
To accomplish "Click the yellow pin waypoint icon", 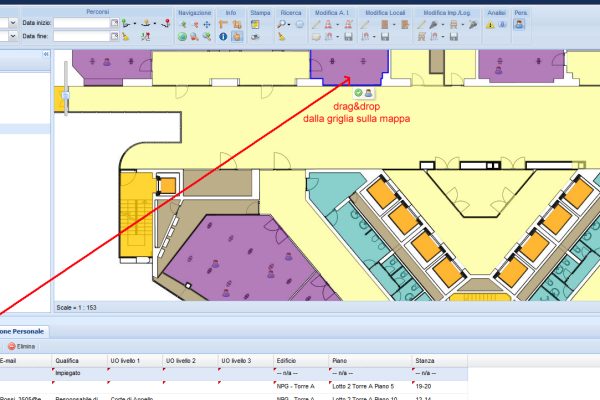I will 146,24.
